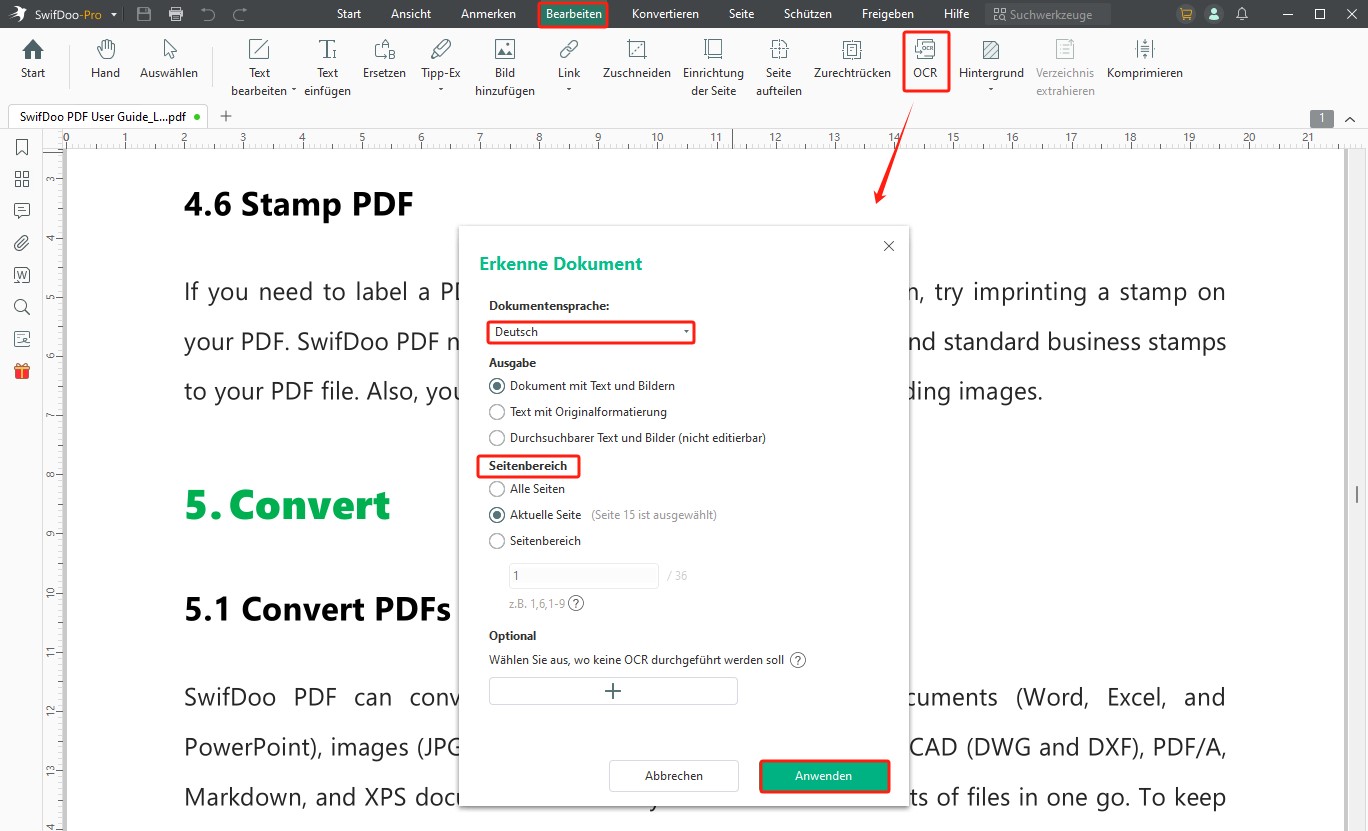The height and width of the screenshot is (831, 1368).
Task: Click the Word sidebar icon
Action: (22, 275)
